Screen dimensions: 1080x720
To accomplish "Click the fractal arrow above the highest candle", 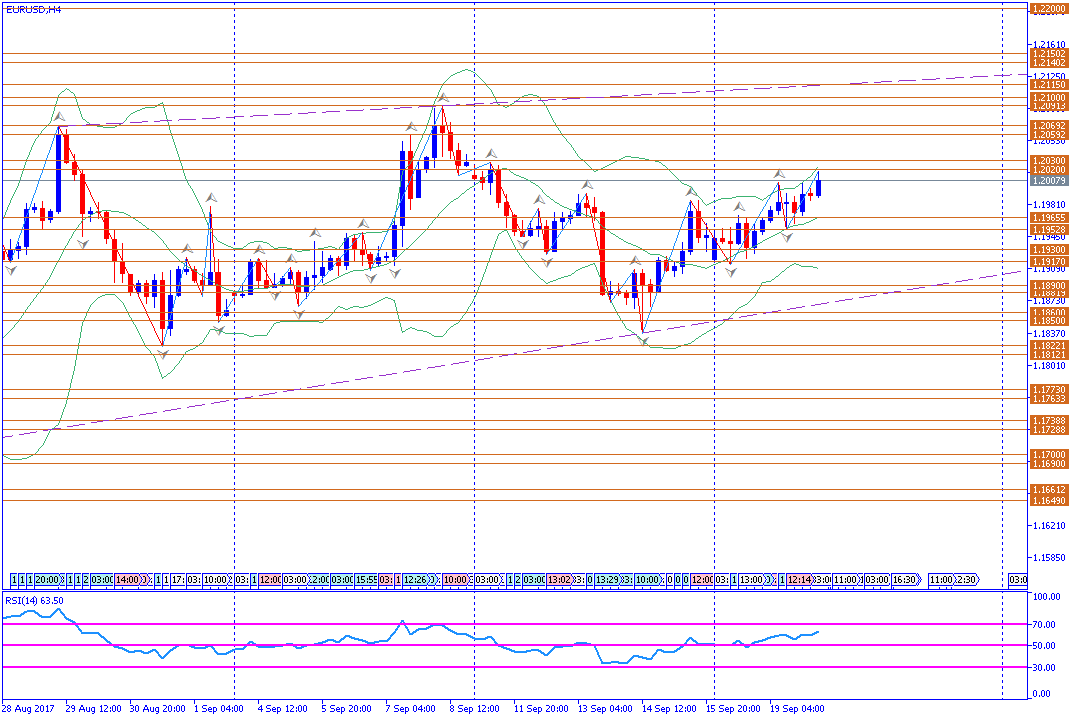I will [x=441, y=98].
